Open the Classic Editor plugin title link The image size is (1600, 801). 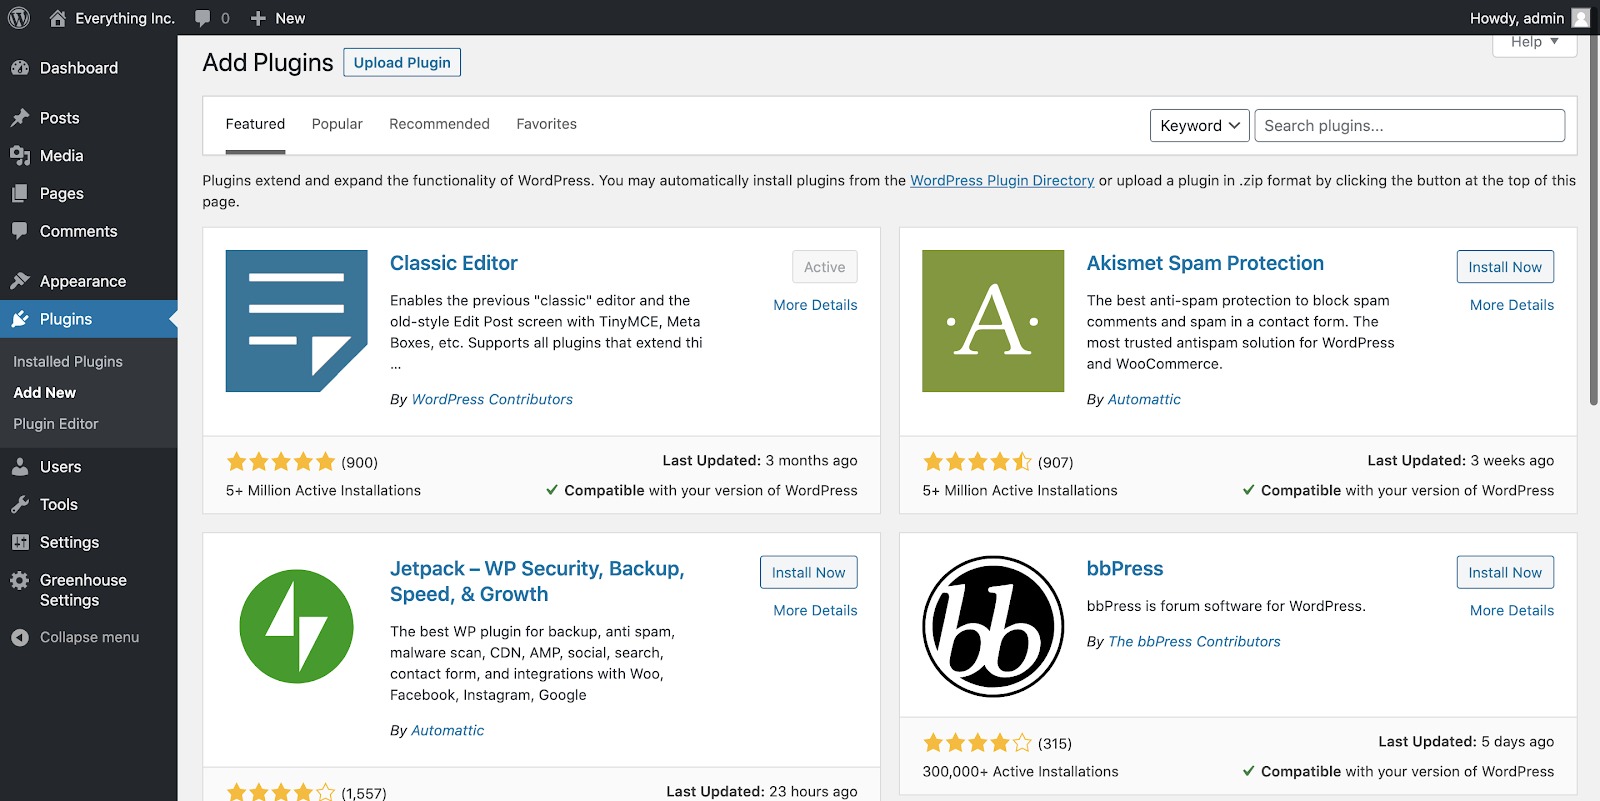(454, 263)
